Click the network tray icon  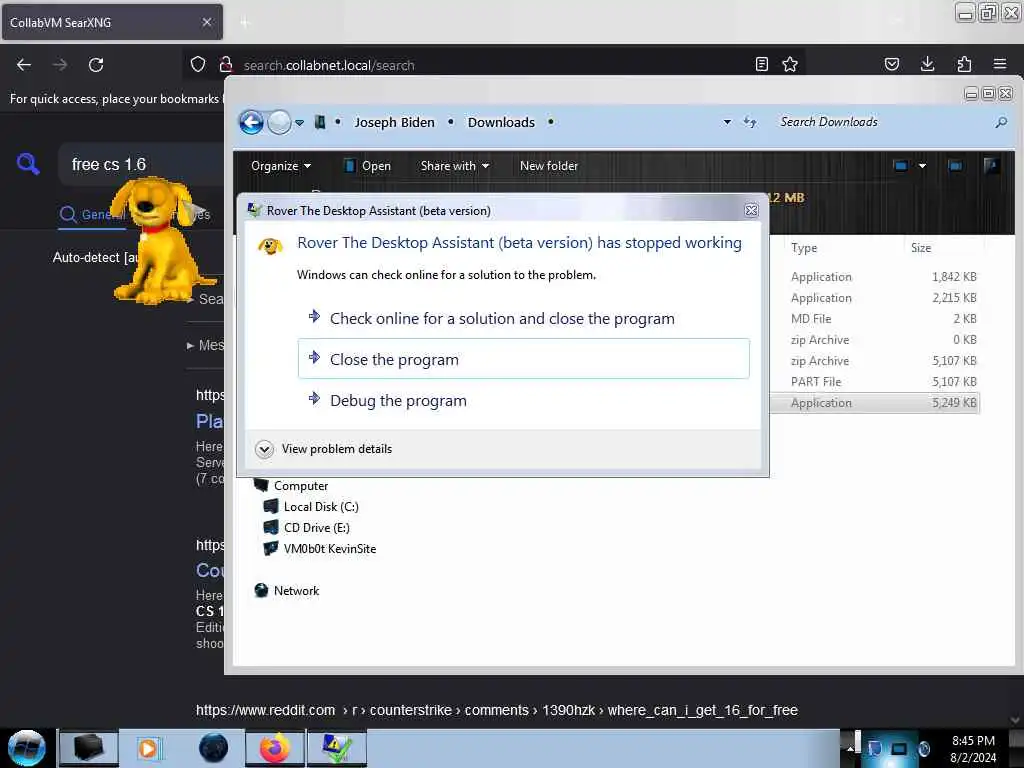click(899, 748)
